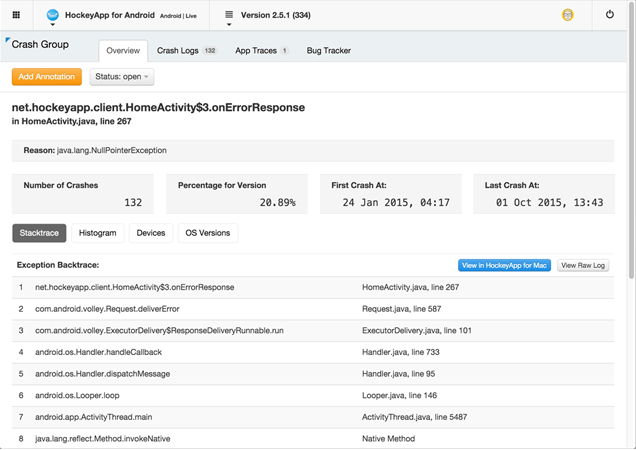The image size is (636, 450).
Task: Expand the app selector arrow under logo
Action: click(x=53, y=25)
